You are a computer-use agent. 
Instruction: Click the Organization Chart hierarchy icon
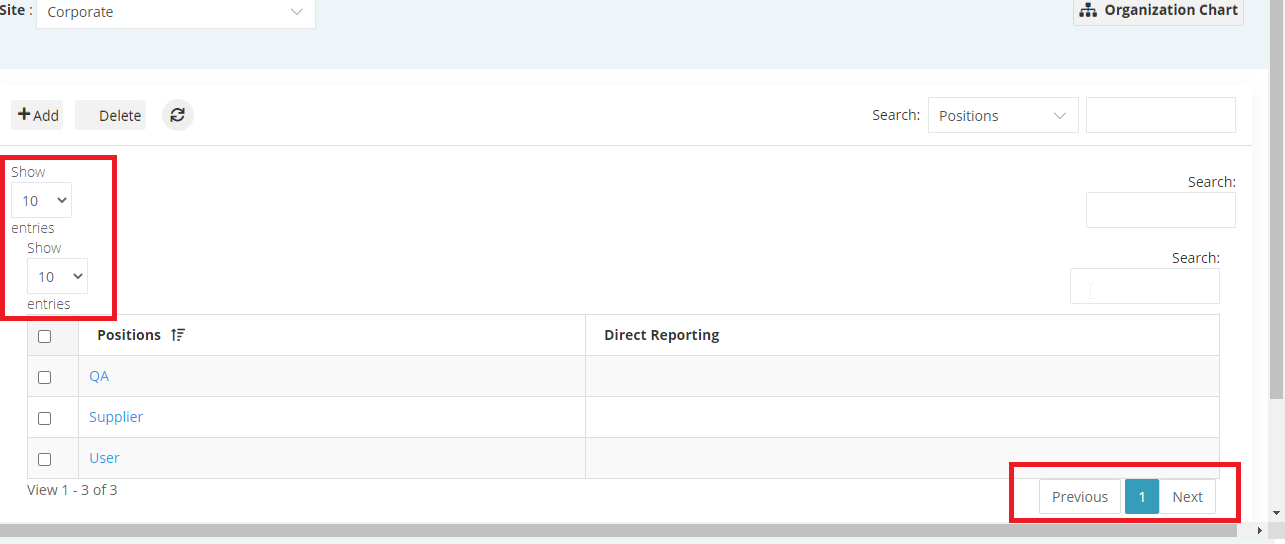1088,10
